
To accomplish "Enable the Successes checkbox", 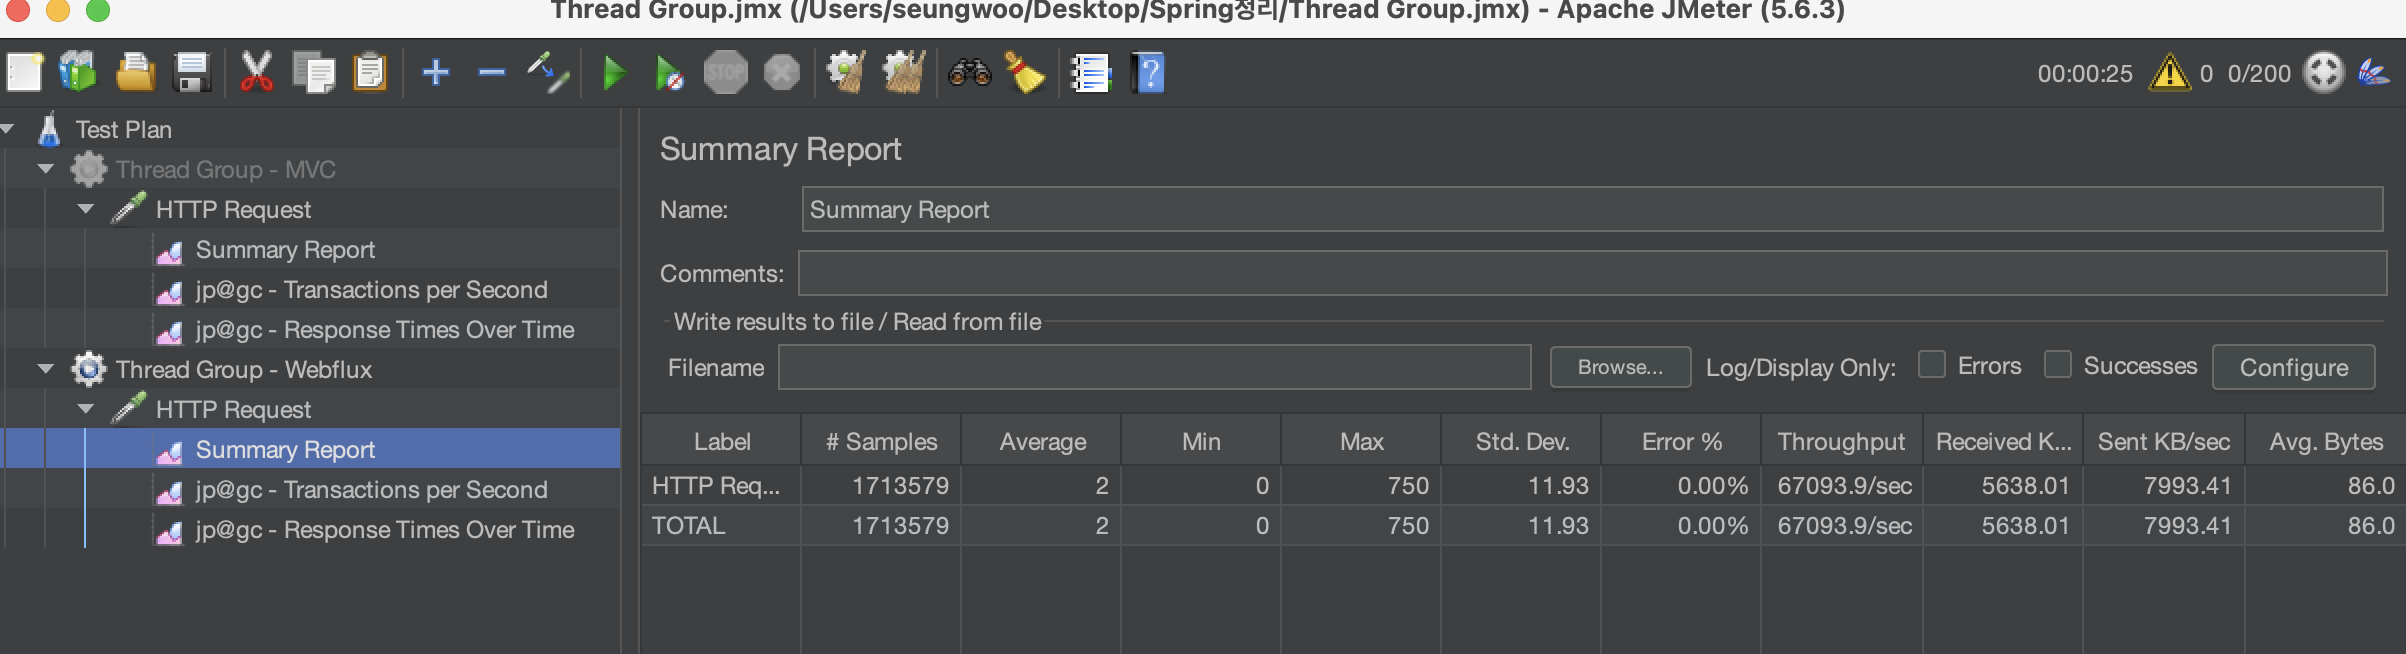I will (x=2058, y=364).
